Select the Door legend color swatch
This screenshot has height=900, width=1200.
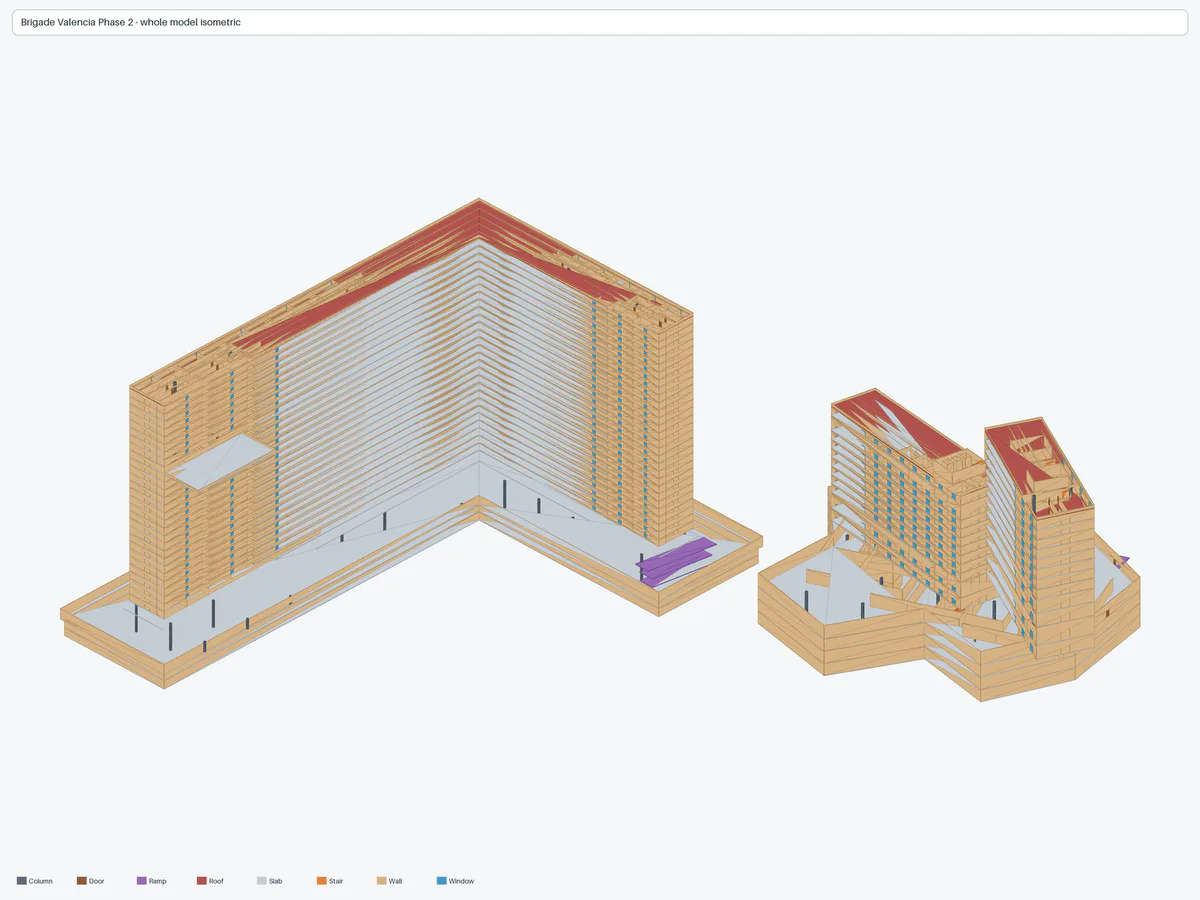point(82,881)
